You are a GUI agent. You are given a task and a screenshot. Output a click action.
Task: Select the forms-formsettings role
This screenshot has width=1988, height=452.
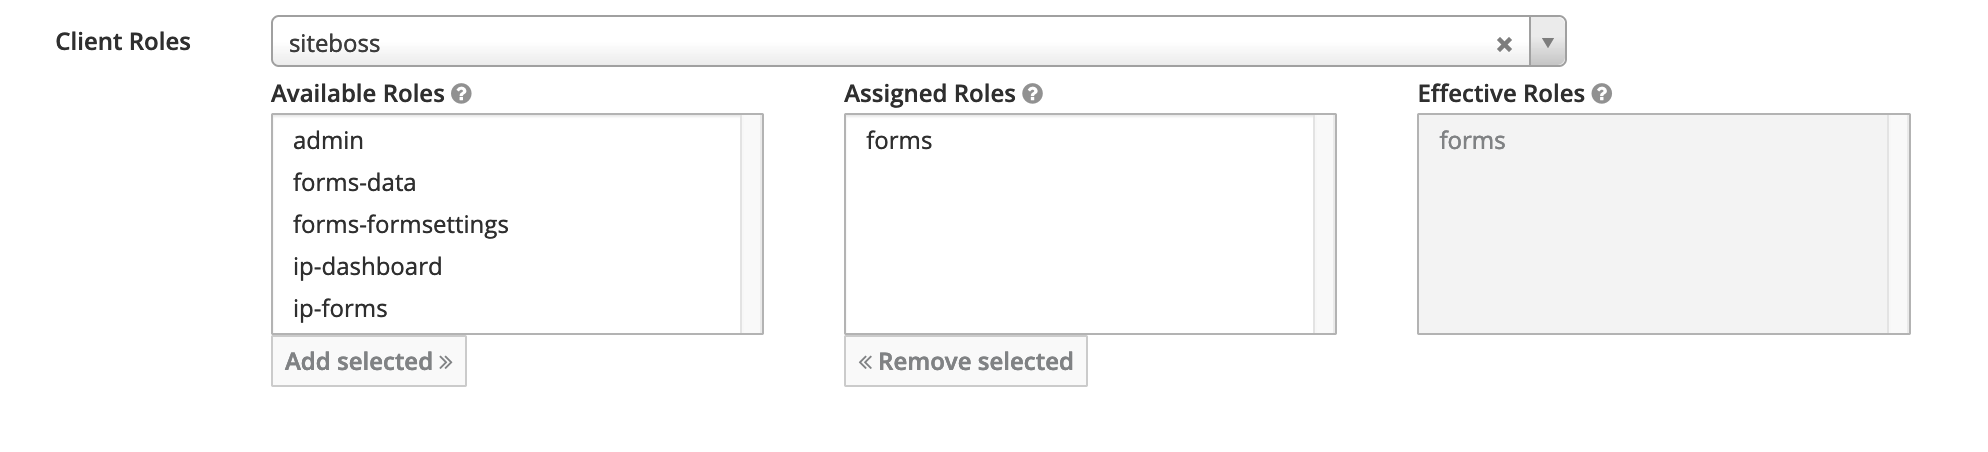pos(400,225)
